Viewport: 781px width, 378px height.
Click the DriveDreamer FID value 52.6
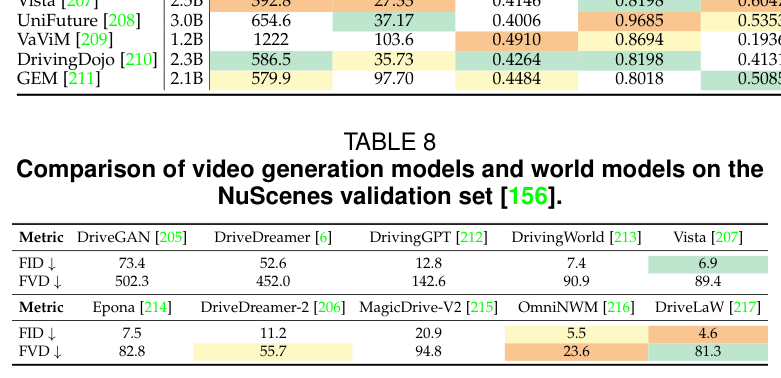(x=273, y=263)
